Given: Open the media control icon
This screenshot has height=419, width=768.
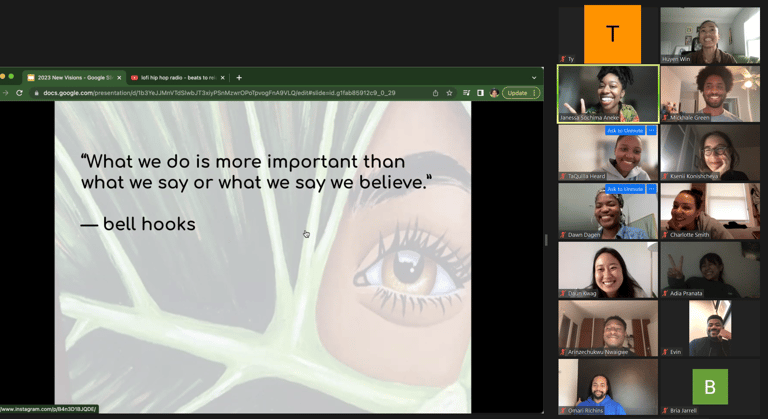Looking at the screenshot, I should pyautogui.click(x=466, y=93).
